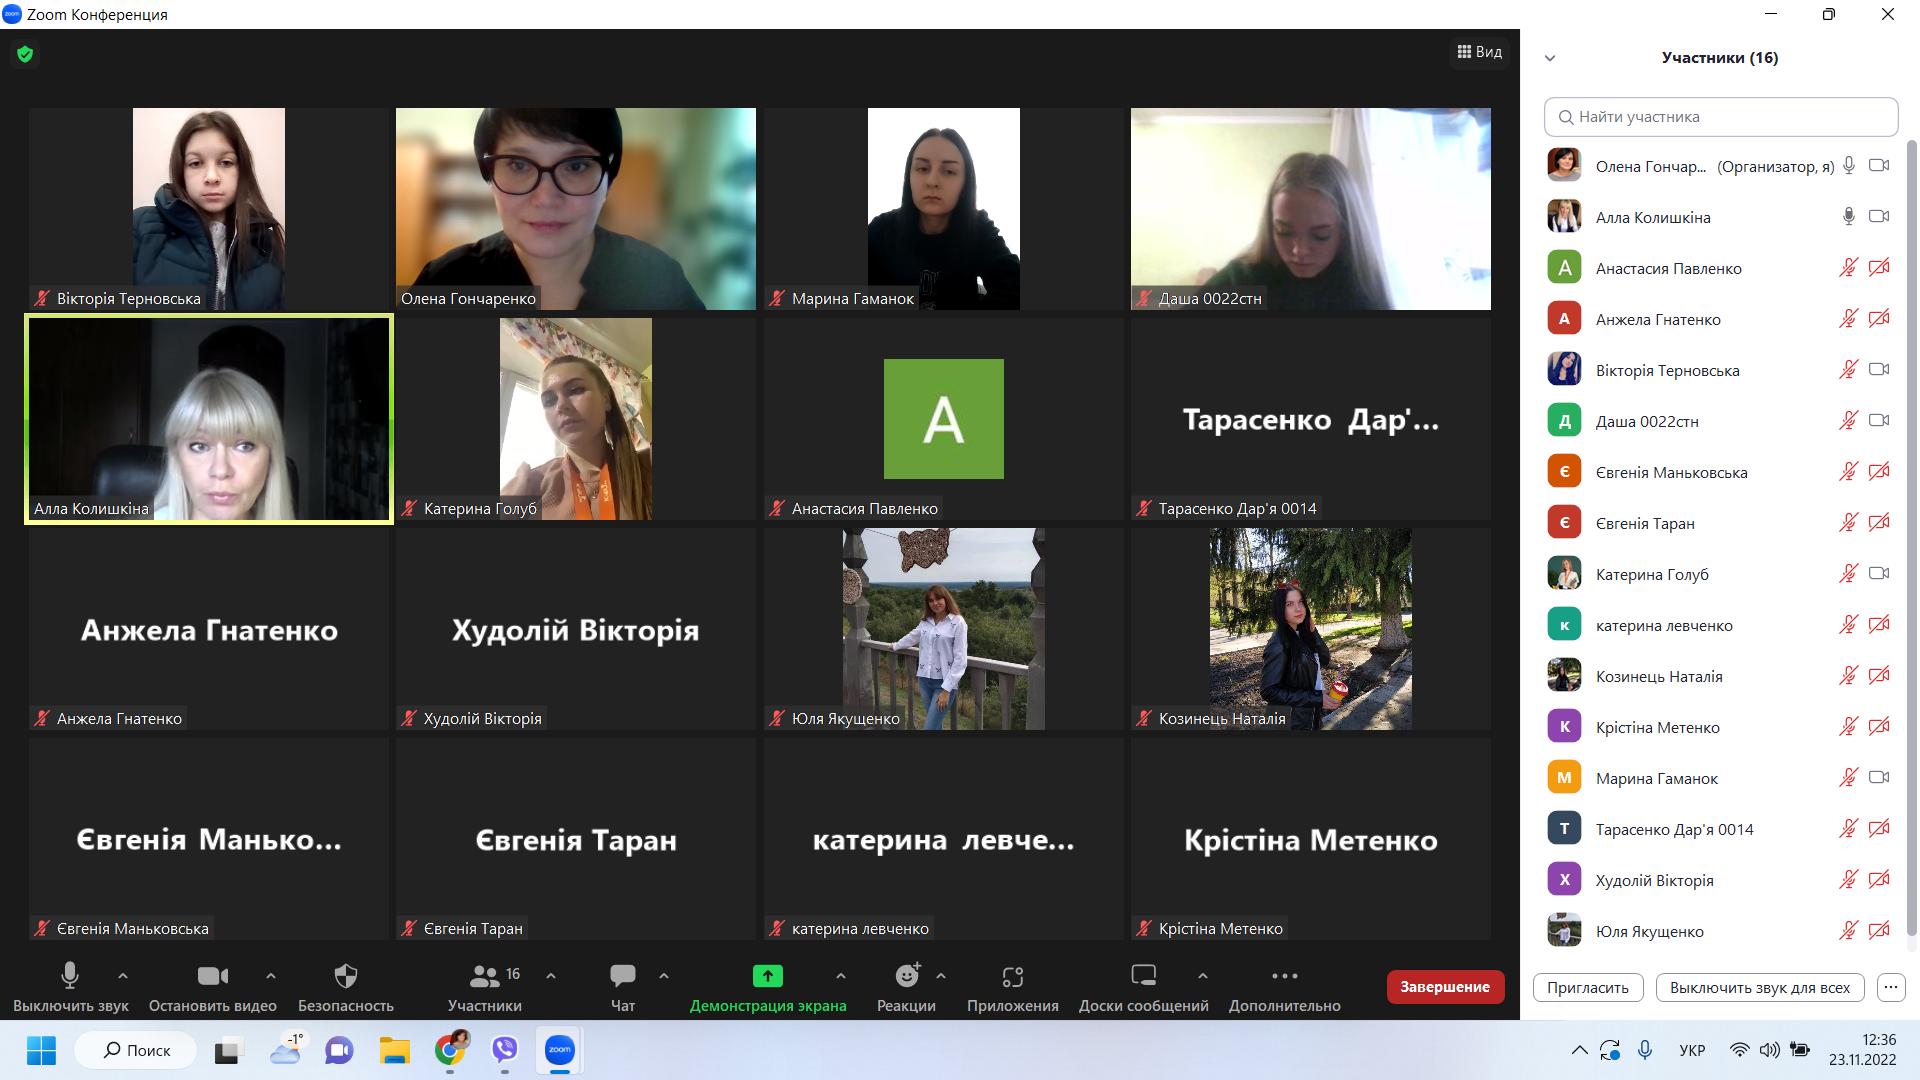The height and width of the screenshot is (1080, 1920).
Task: Expand audio options arrow next to microphone
Action: tap(123, 976)
